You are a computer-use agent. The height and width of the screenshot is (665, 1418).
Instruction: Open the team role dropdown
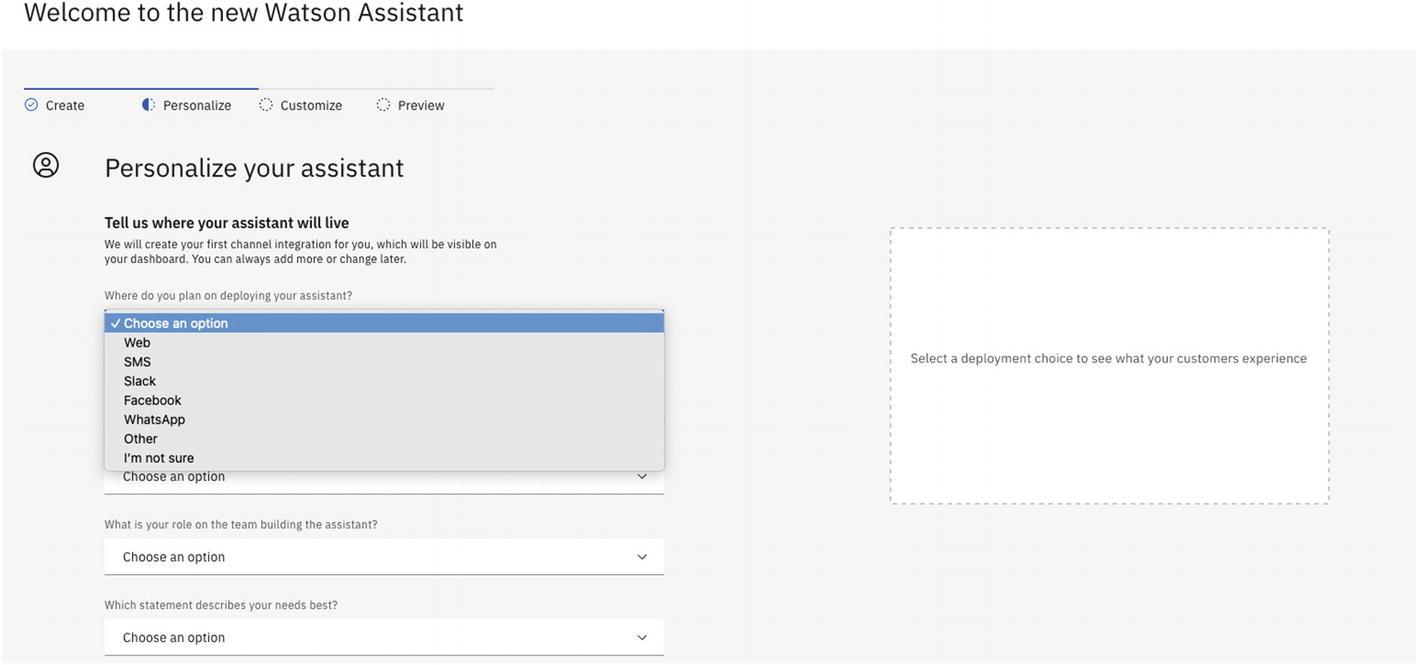pyautogui.click(x=383, y=557)
